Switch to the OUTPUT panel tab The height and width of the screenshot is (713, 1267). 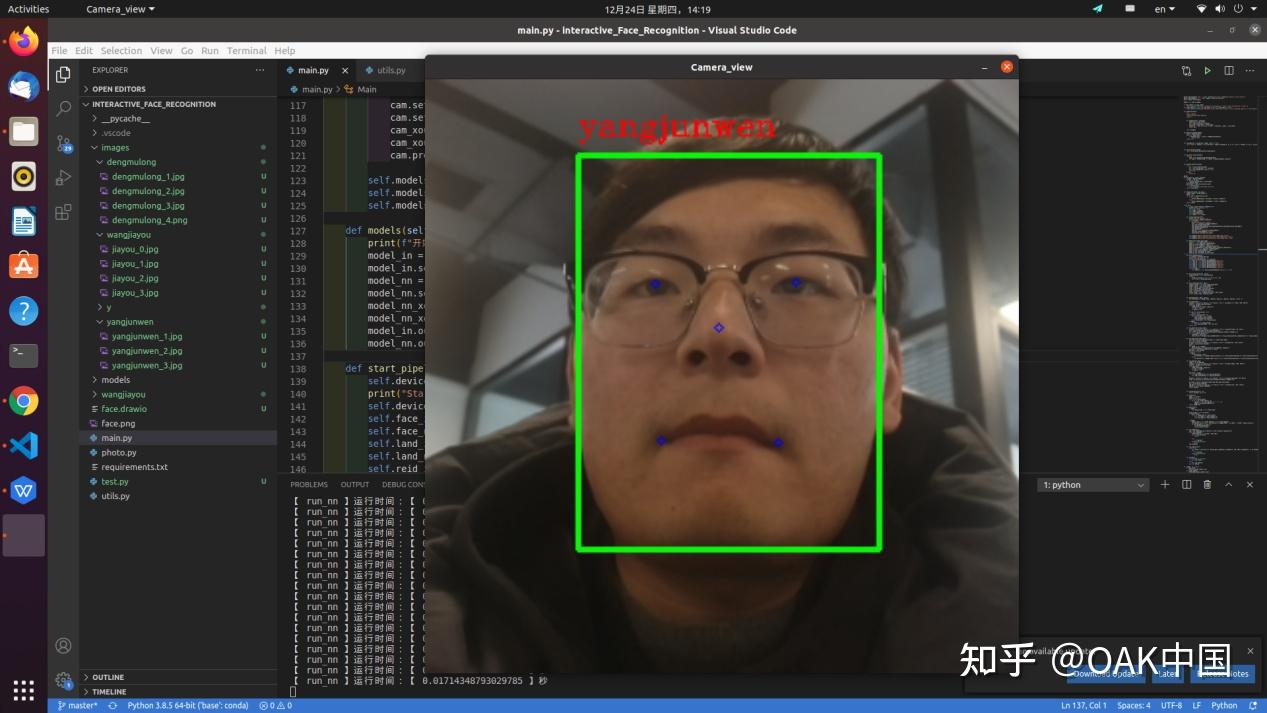355,484
